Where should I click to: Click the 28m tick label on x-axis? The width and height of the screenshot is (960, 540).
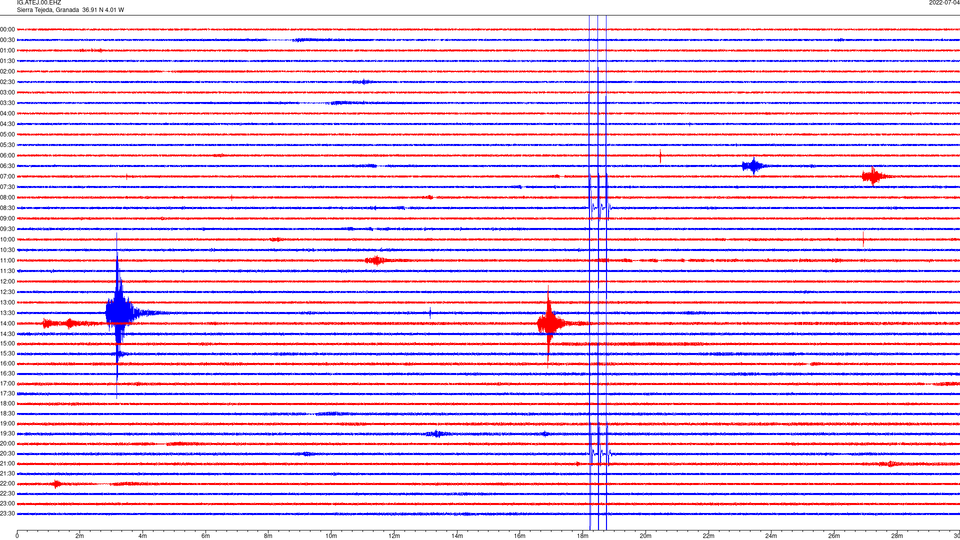pos(897,536)
